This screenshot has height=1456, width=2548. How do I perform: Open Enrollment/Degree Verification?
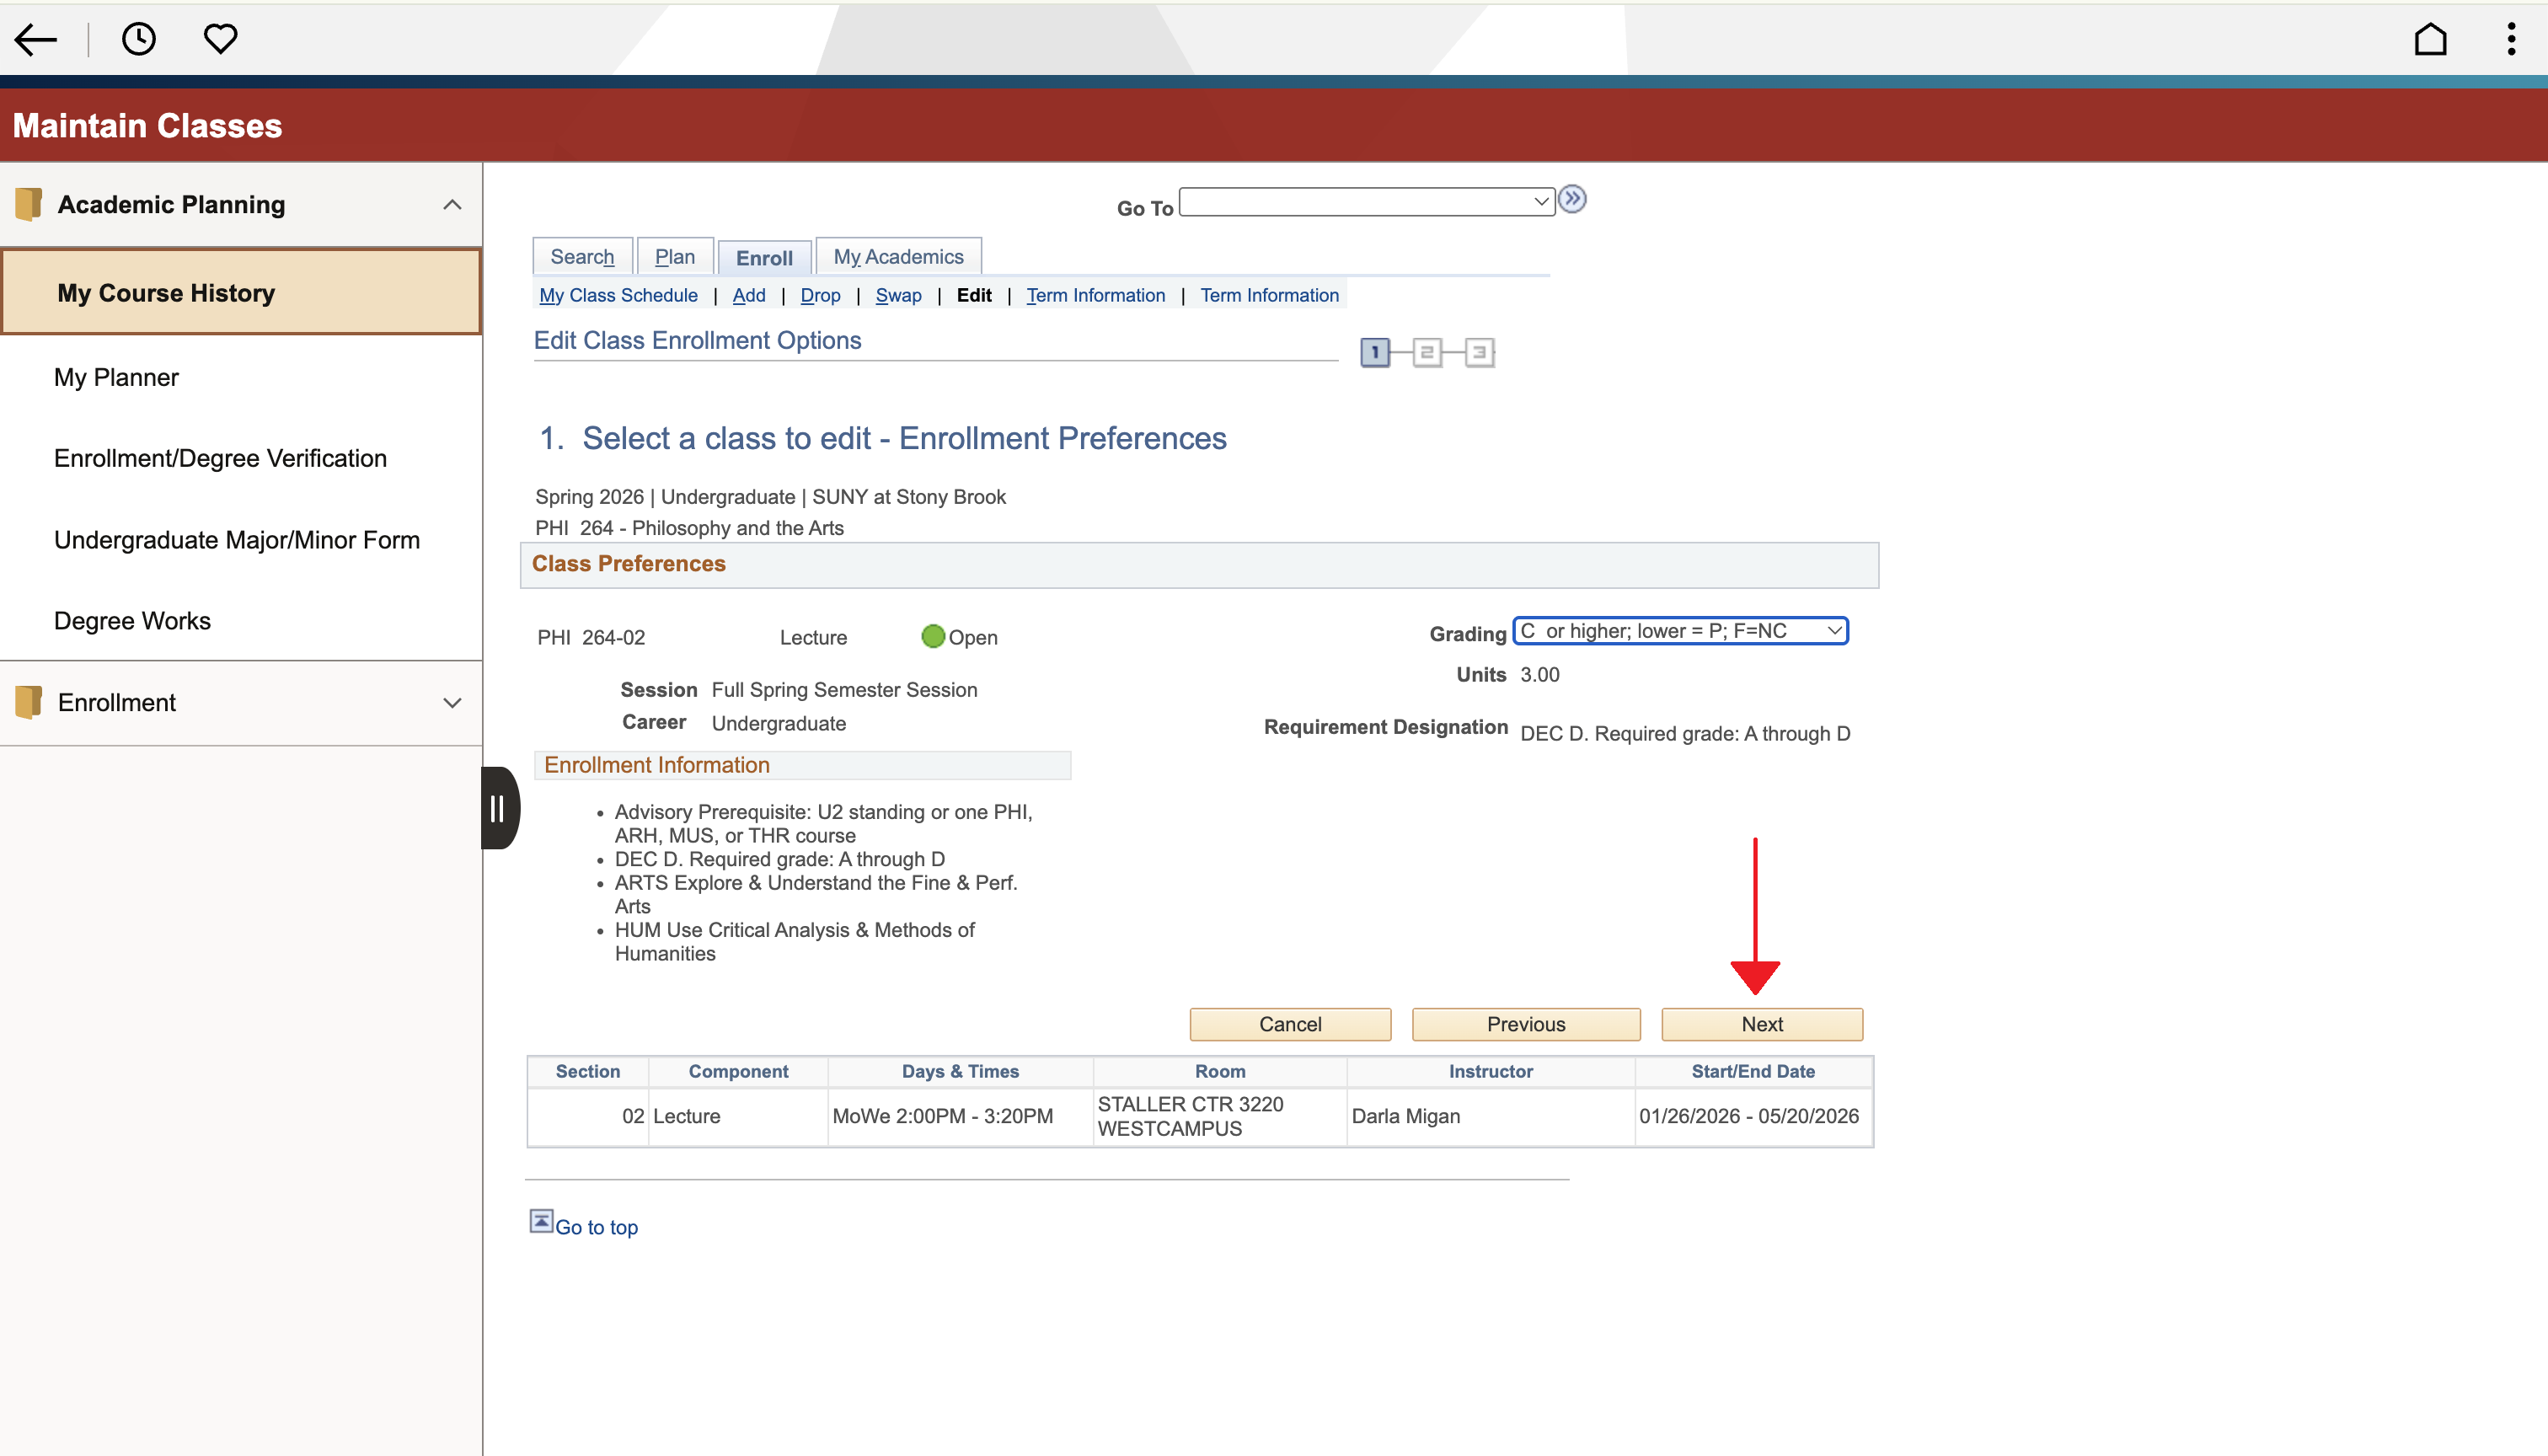pos(220,458)
